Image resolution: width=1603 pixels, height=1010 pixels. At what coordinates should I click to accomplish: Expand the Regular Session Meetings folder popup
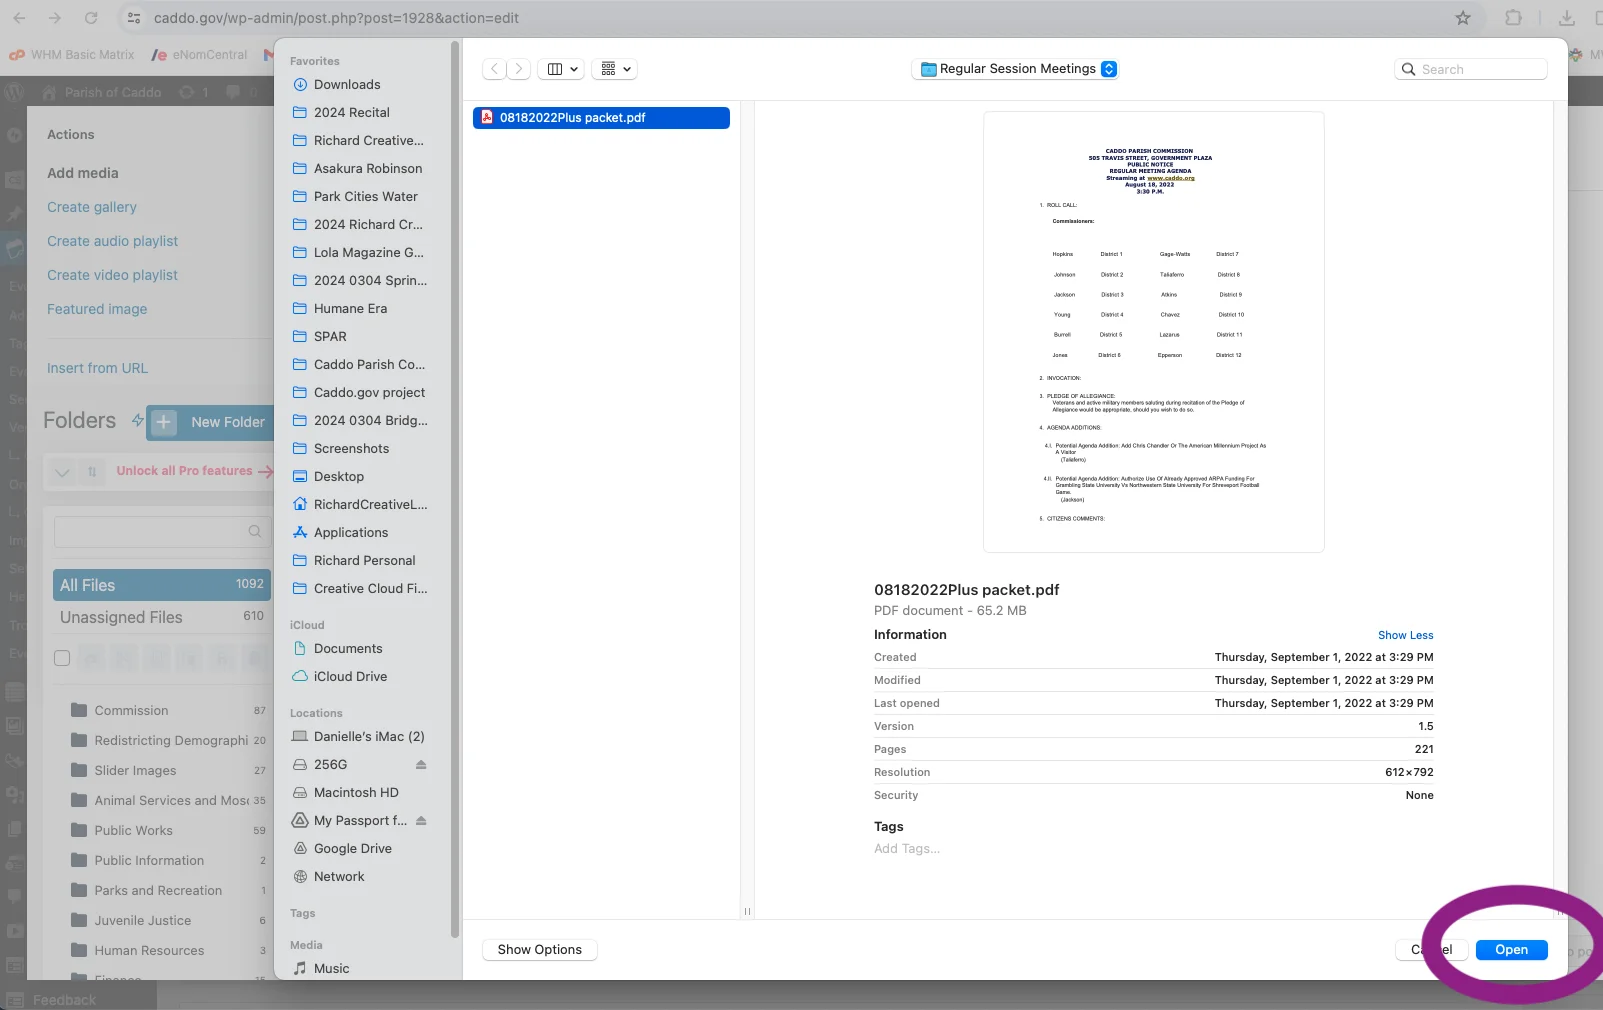pyautogui.click(x=1109, y=69)
